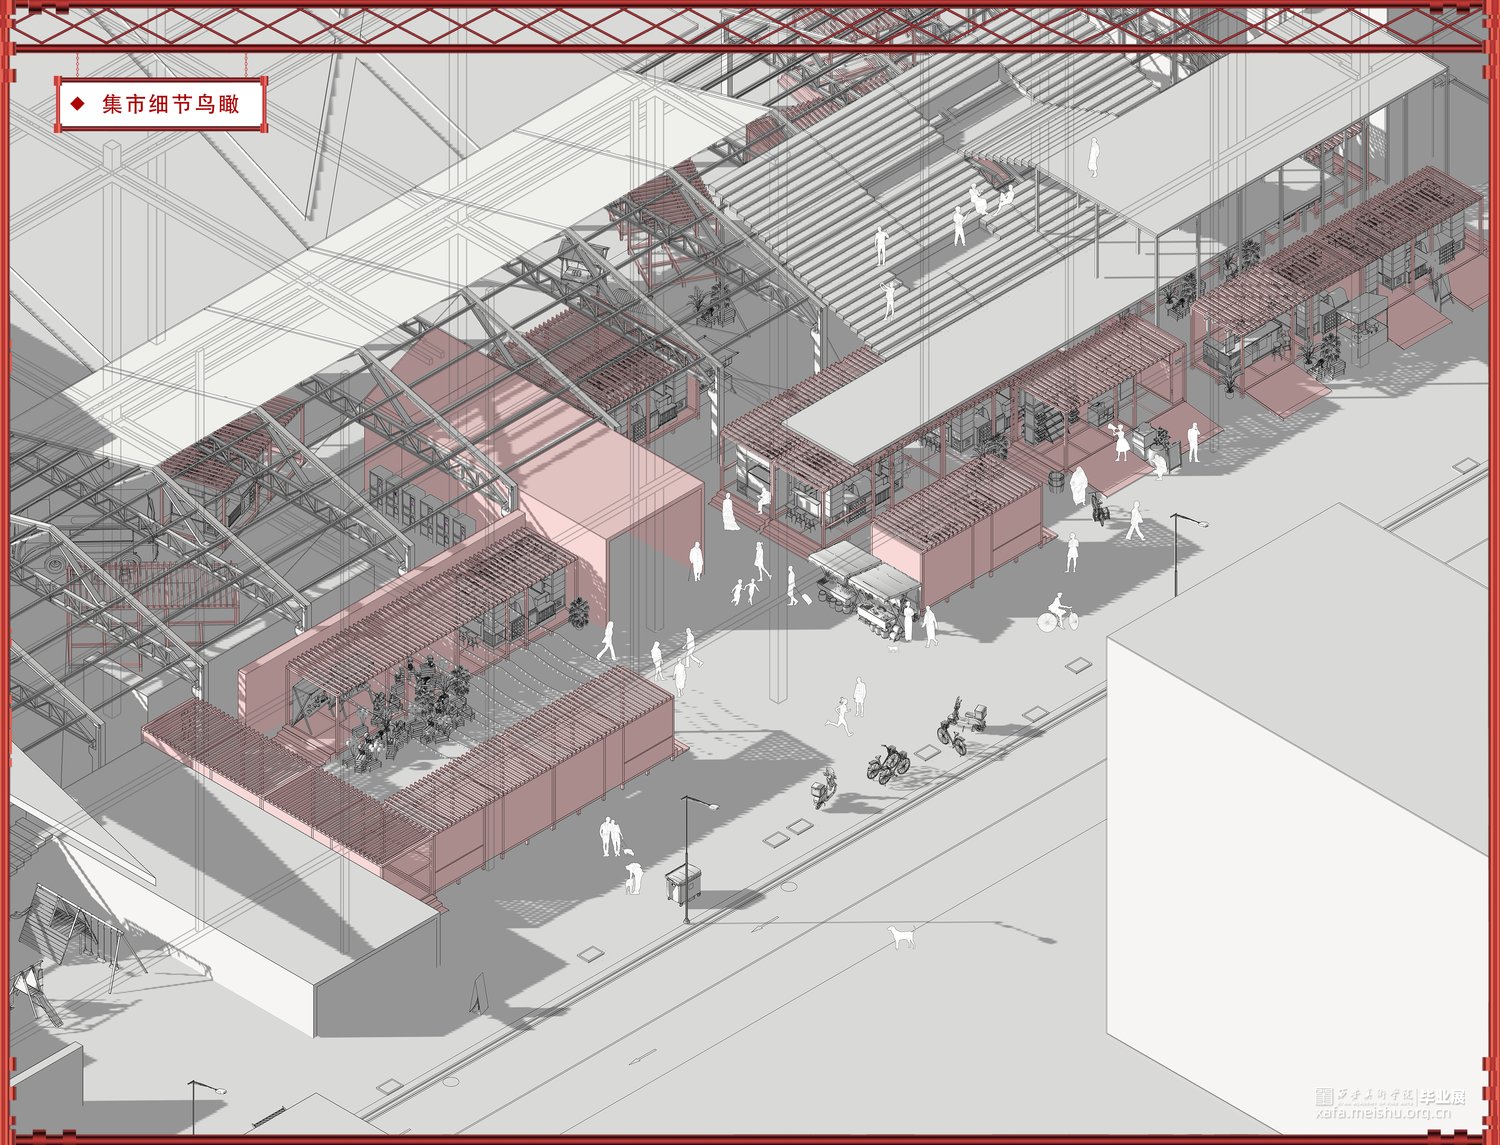
Task: Click the 毕业展 watermark text
Action: (x=1443, y=1096)
